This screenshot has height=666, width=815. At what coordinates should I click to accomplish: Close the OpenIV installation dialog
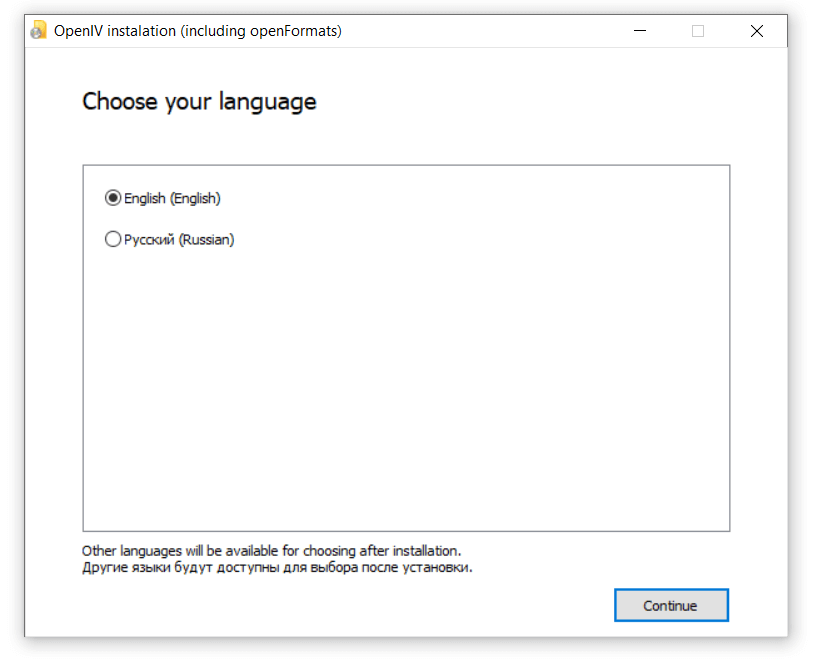(x=757, y=31)
